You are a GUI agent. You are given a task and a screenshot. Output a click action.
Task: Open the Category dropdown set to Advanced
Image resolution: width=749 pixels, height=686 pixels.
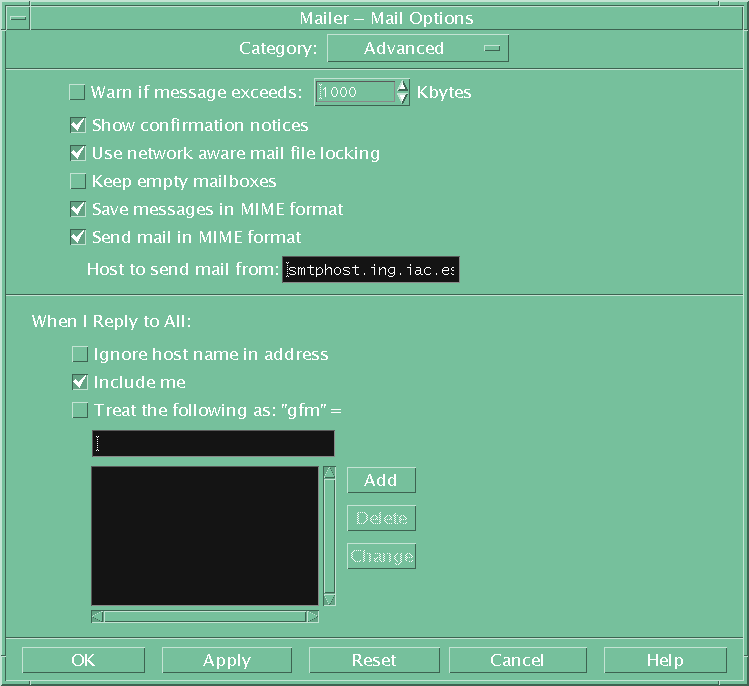coord(417,48)
